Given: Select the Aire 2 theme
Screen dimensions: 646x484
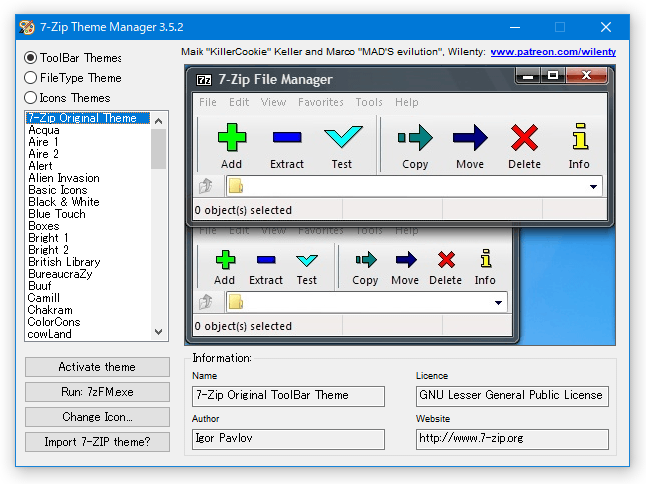Looking at the screenshot, I should (88, 154).
